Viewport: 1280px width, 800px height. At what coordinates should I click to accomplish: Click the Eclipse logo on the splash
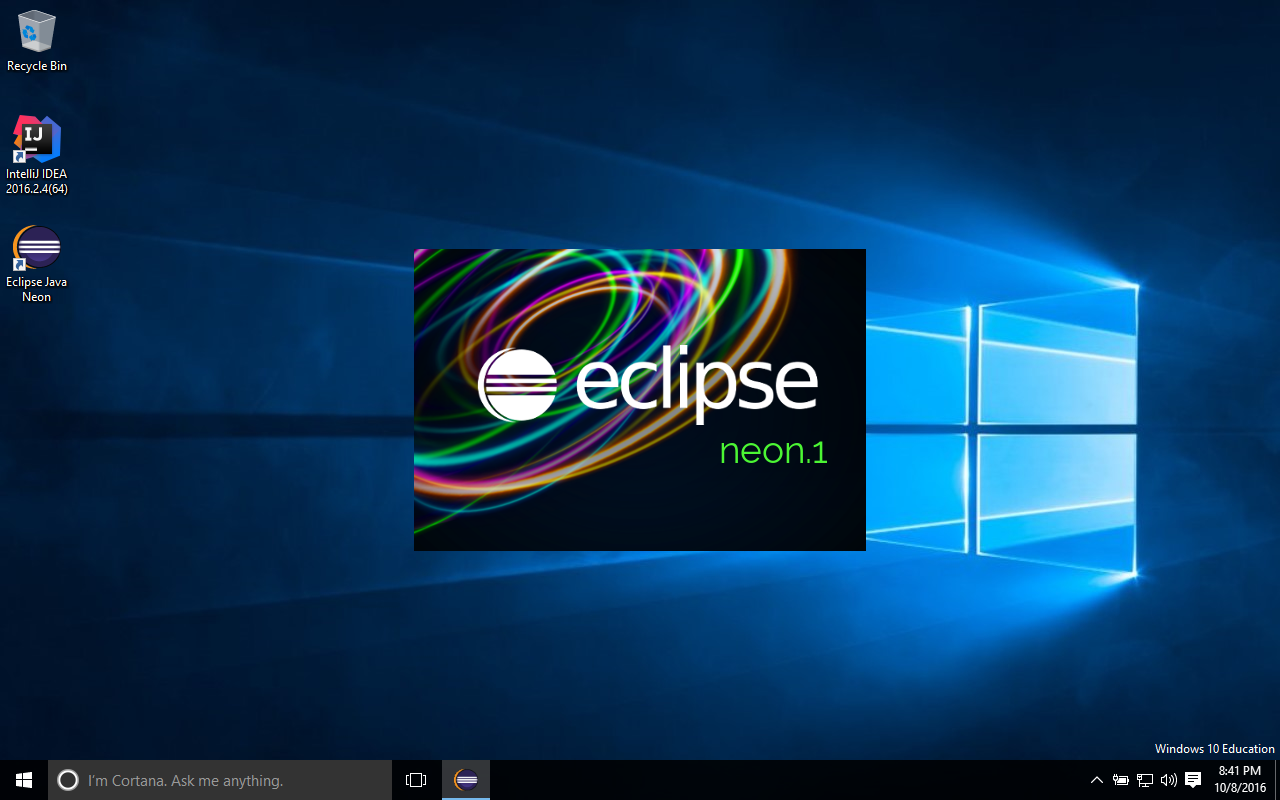click(x=518, y=383)
